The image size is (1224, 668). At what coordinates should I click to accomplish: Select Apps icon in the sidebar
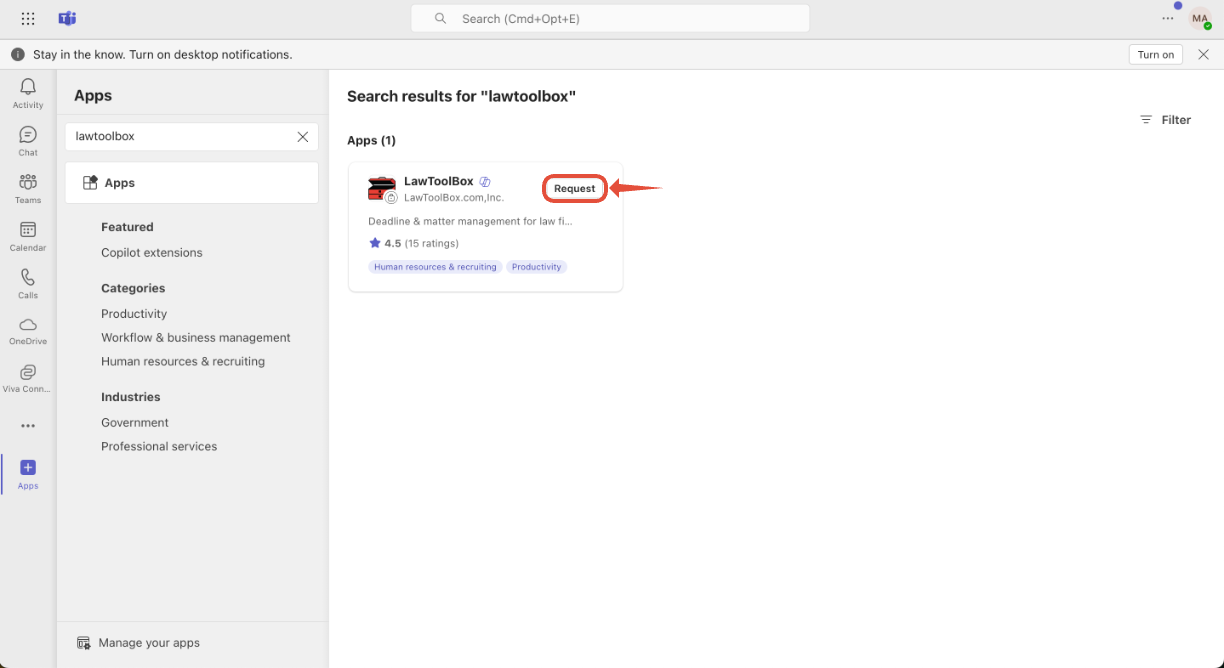click(x=28, y=474)
